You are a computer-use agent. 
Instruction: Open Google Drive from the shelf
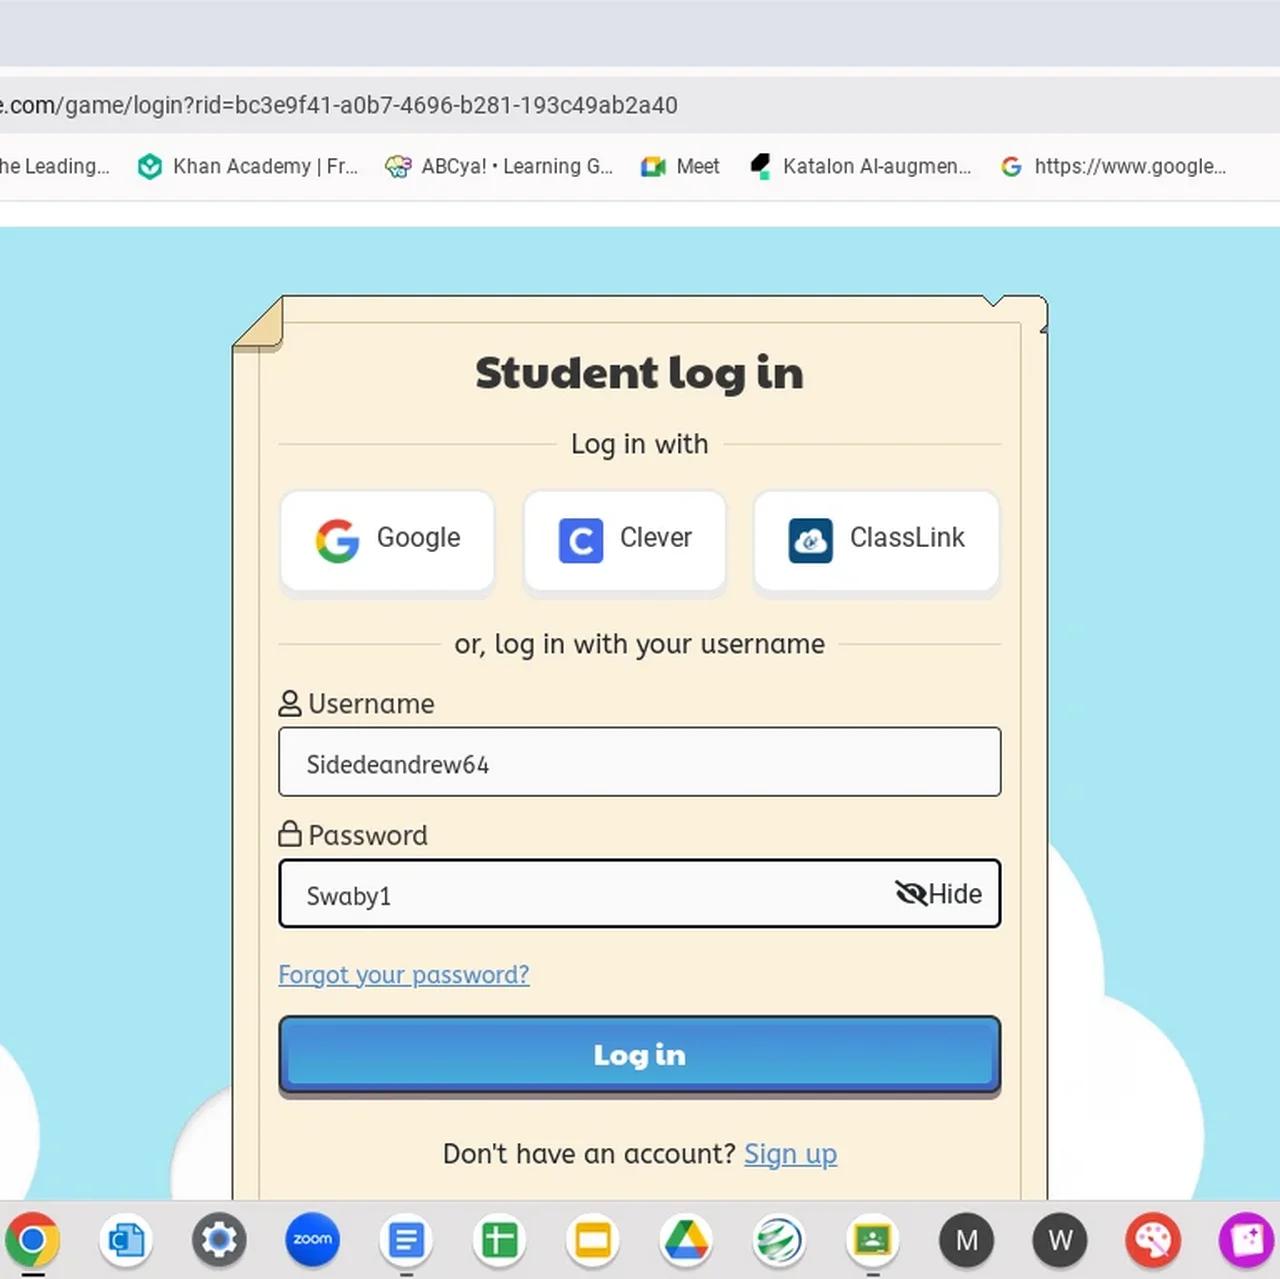[x=686, y=1240]
